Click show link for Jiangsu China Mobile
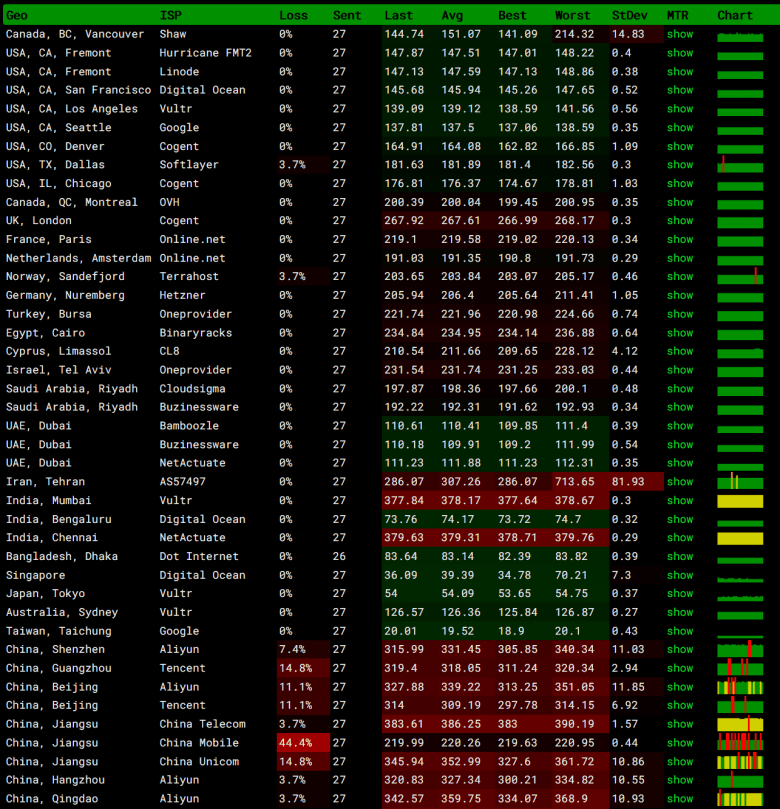Image resolution: width=780 pixels, height=809 pixels. tap(679, 743)
